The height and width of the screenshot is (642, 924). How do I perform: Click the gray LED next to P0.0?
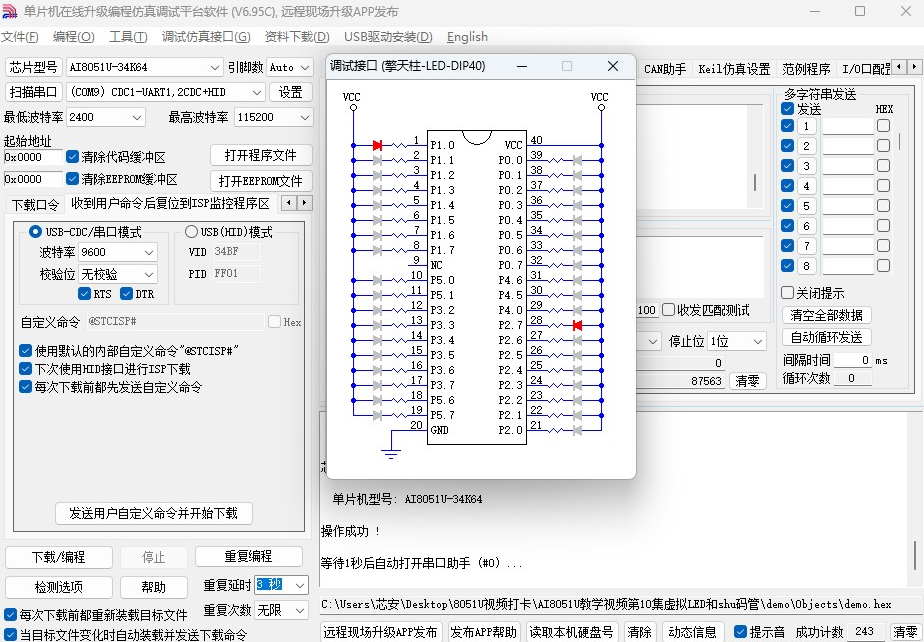pos(578,160)
